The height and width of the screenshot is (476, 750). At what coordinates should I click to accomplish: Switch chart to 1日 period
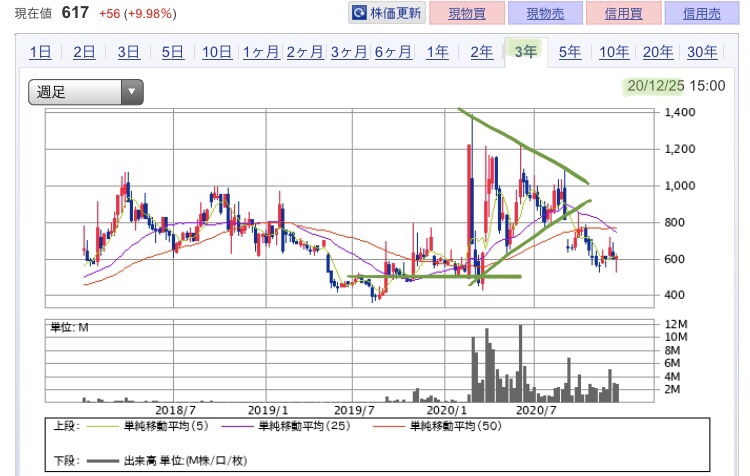[x=40, y=52]
